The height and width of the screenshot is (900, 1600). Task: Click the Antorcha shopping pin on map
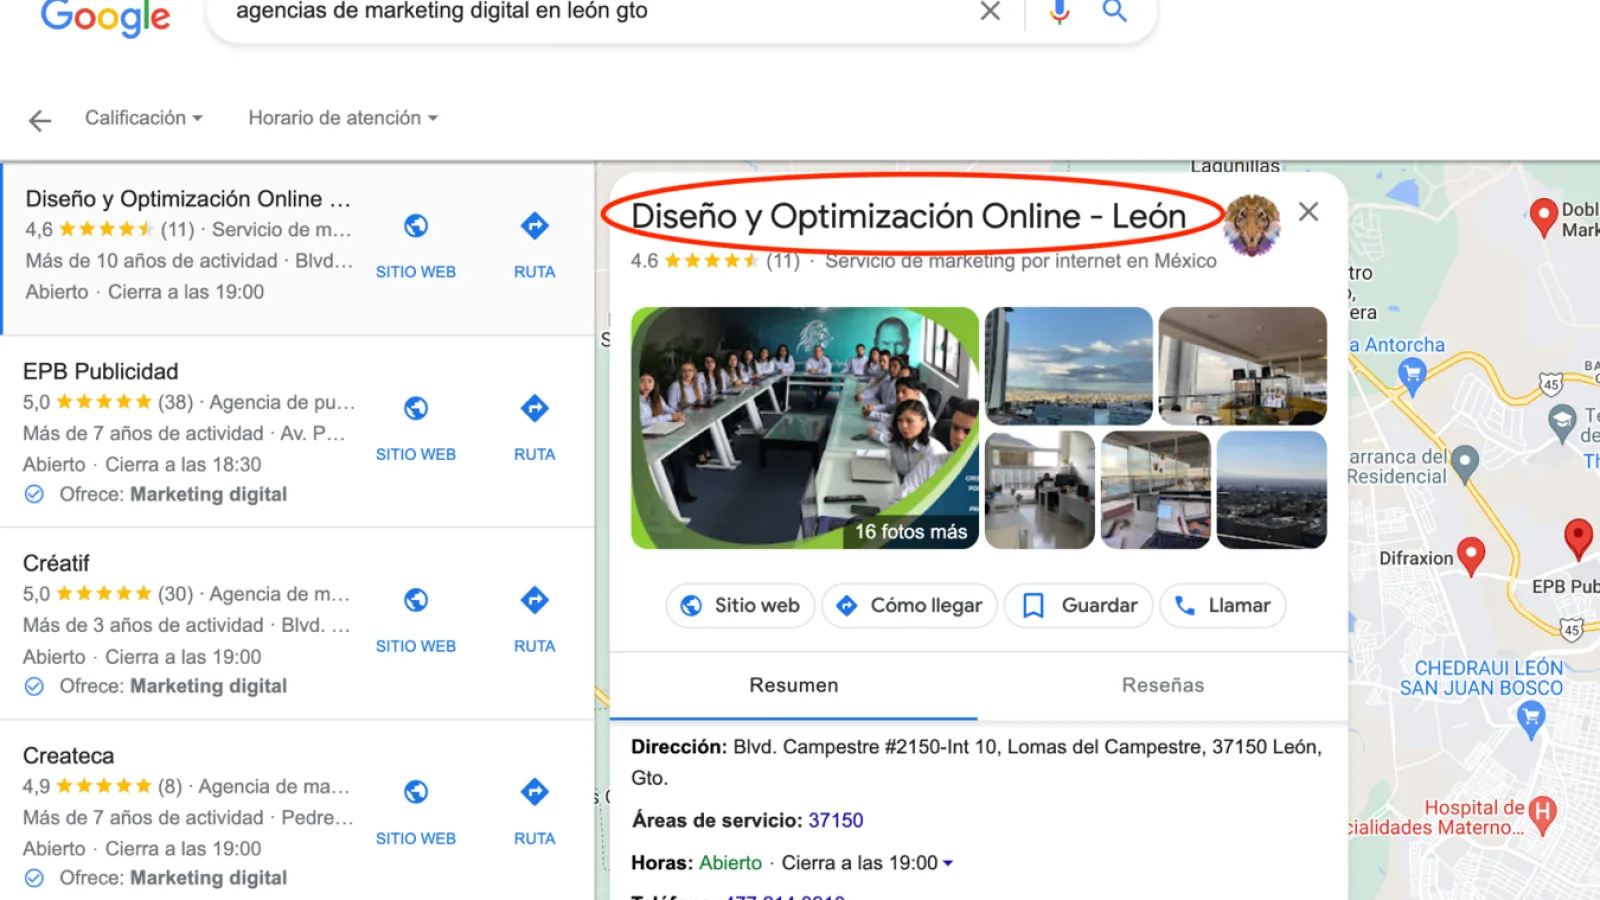(1412, 376)
